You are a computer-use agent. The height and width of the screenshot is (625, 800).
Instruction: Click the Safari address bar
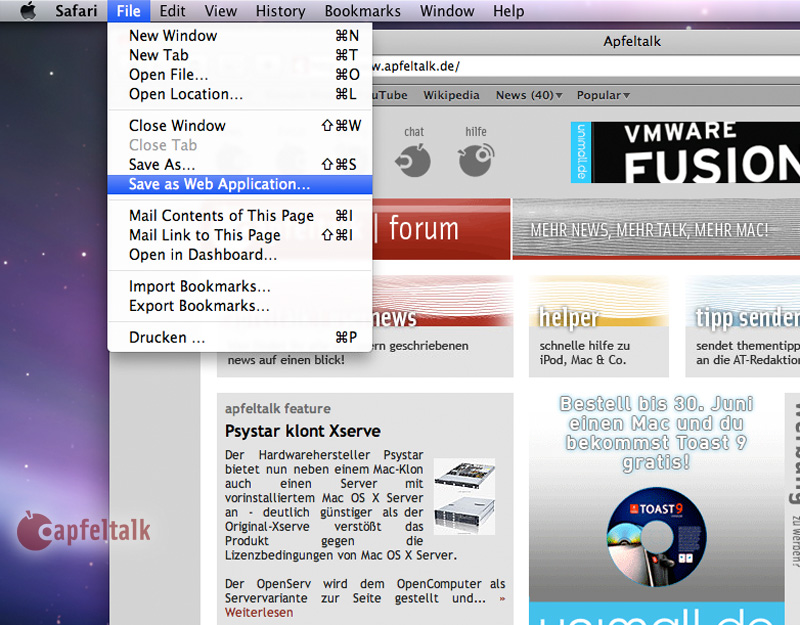pyautogui.click(x=586, y=66)
